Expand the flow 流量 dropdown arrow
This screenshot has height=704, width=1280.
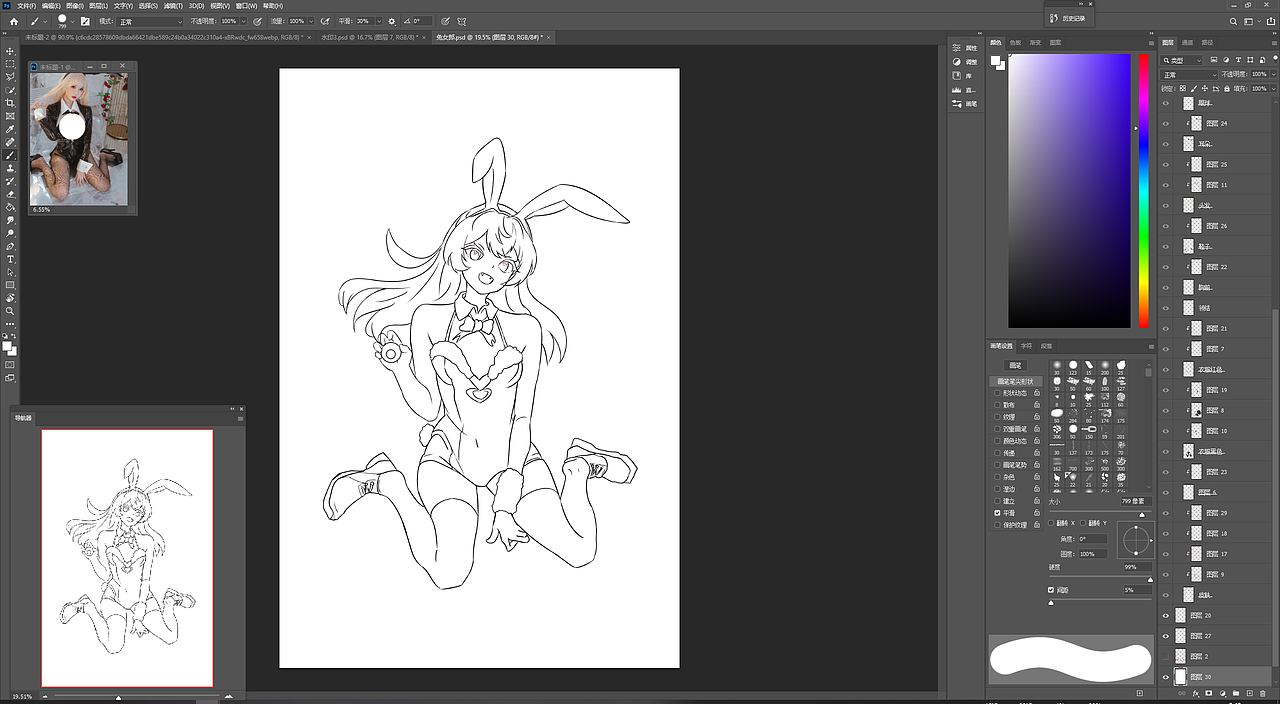(x=311, y=21)
